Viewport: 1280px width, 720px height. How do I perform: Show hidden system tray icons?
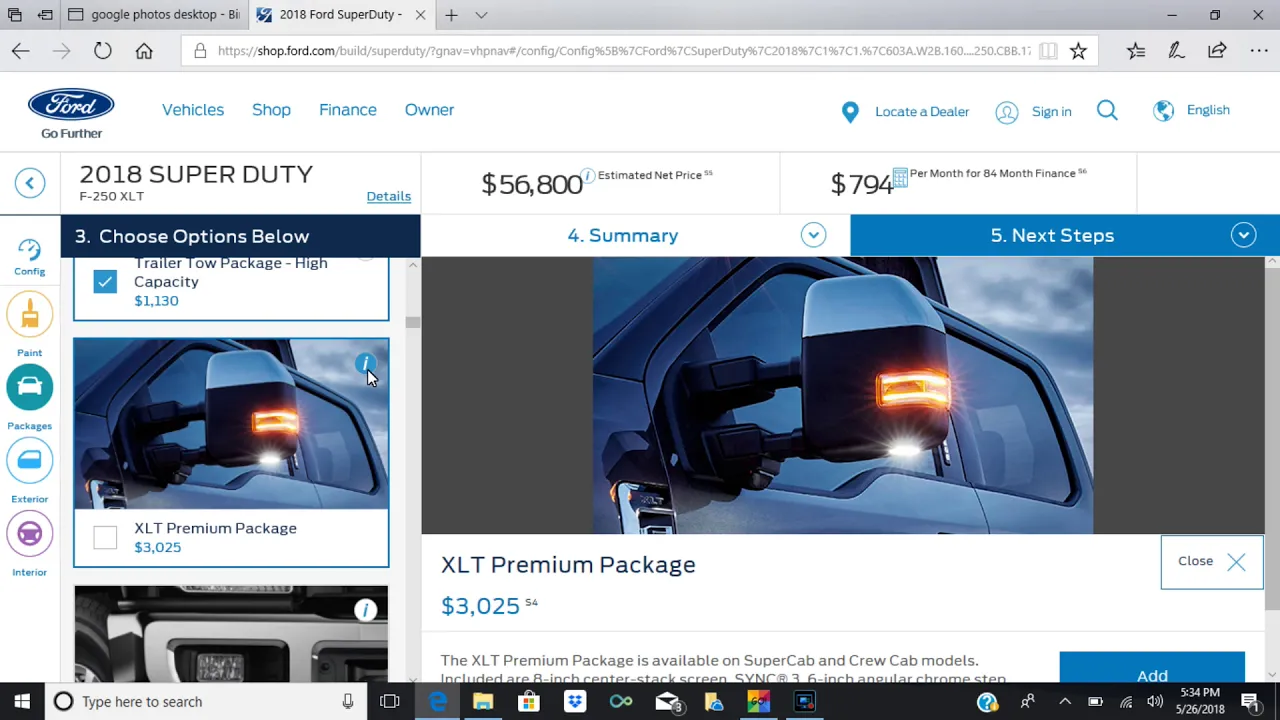pyautogui.click(x=1064, y=702)
